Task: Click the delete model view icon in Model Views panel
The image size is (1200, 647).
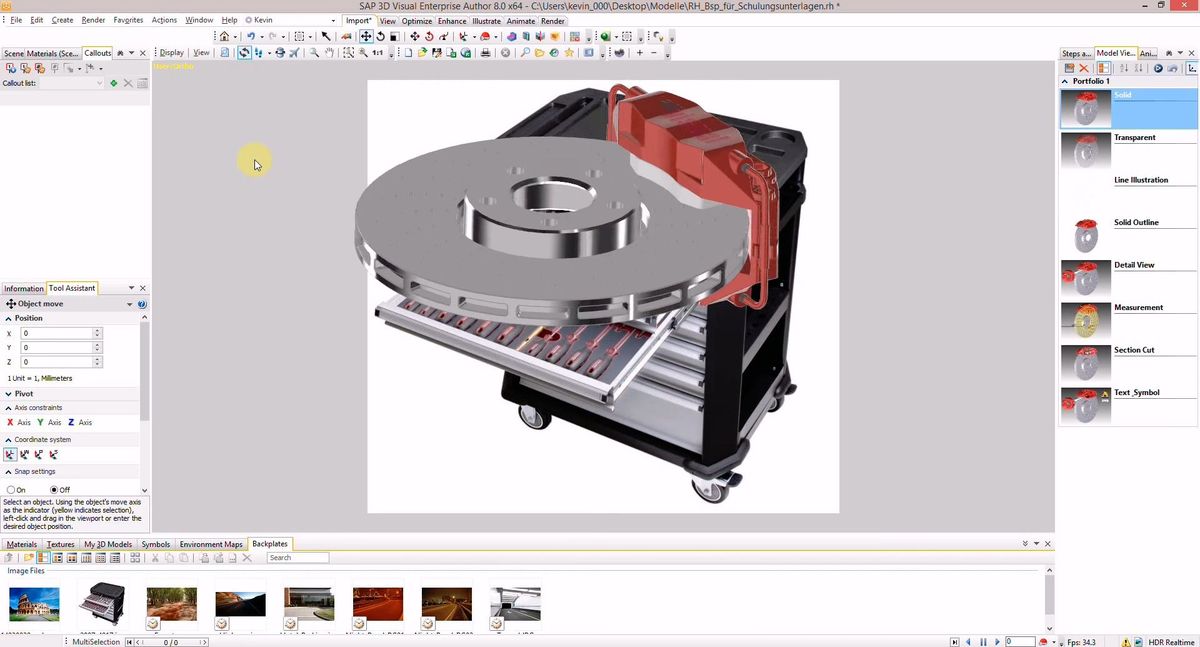Action: click(1083, 67)
